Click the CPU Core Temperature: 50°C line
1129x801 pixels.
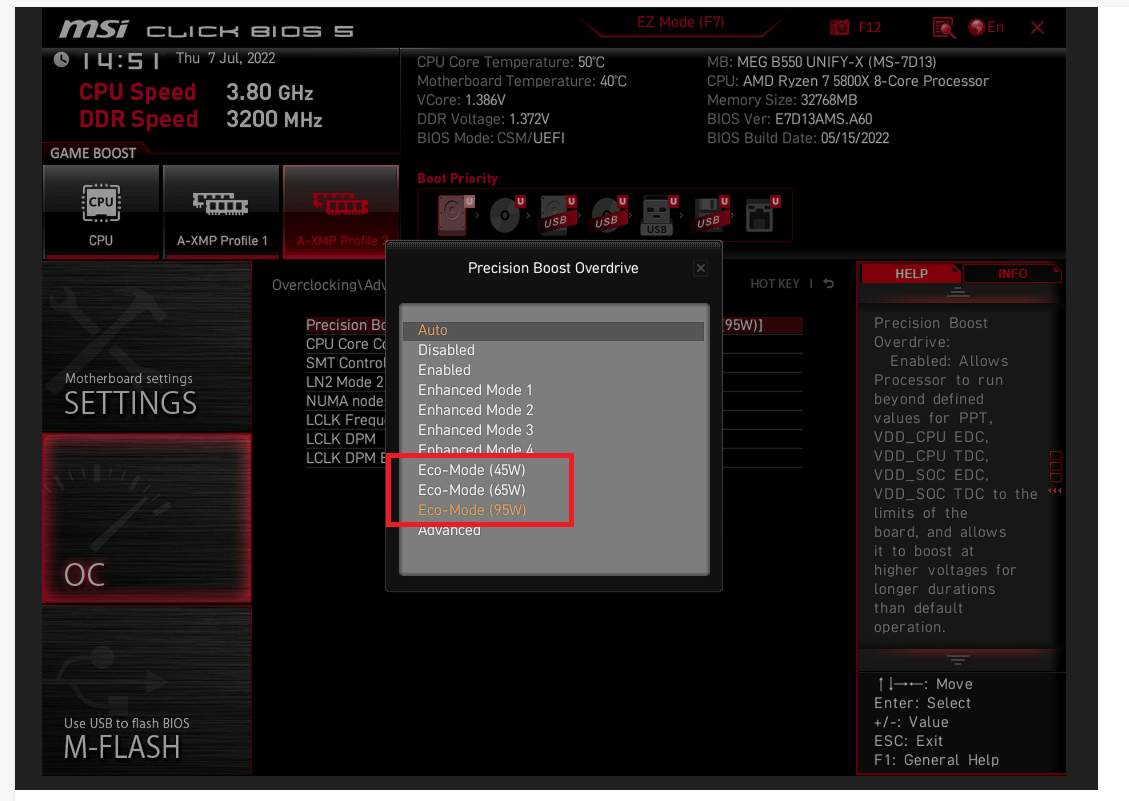(510, 62)
